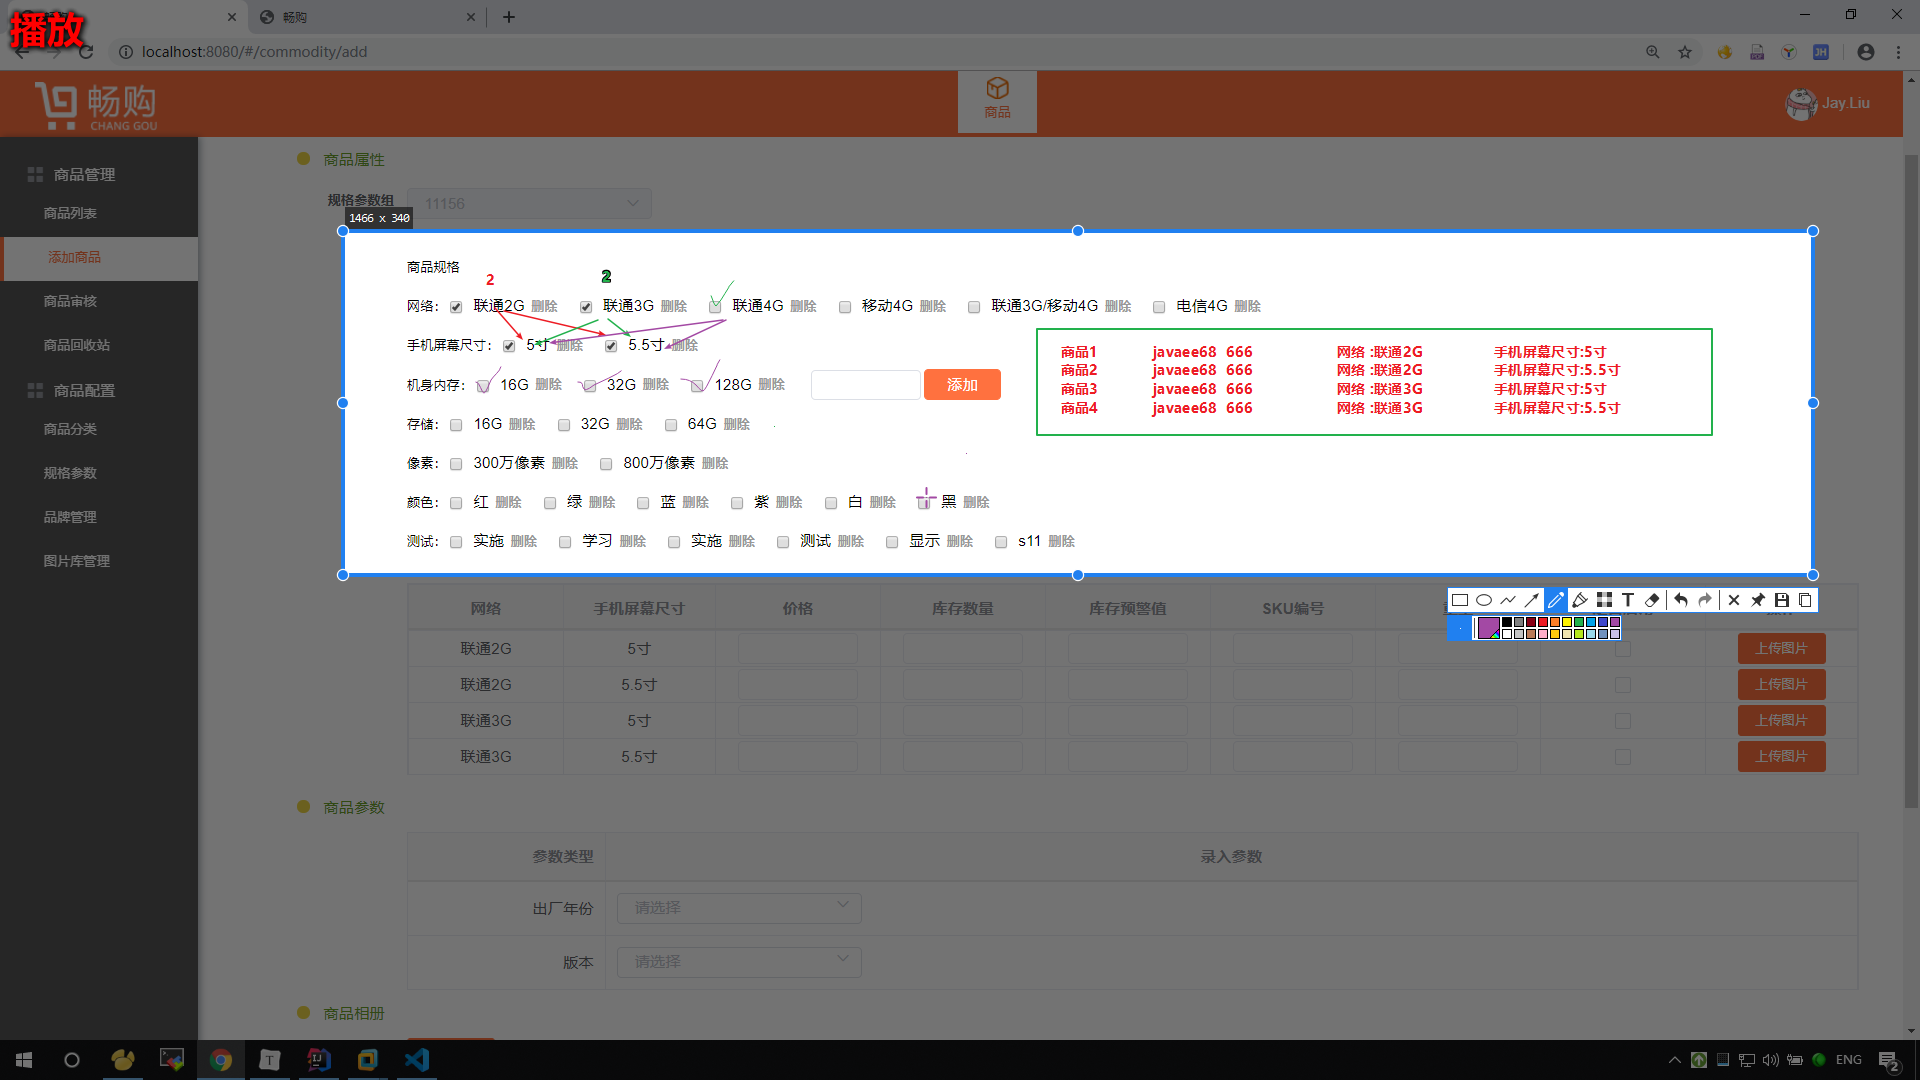
Task: Check the 红 color checkbox
Action: (x=456, y=503)
